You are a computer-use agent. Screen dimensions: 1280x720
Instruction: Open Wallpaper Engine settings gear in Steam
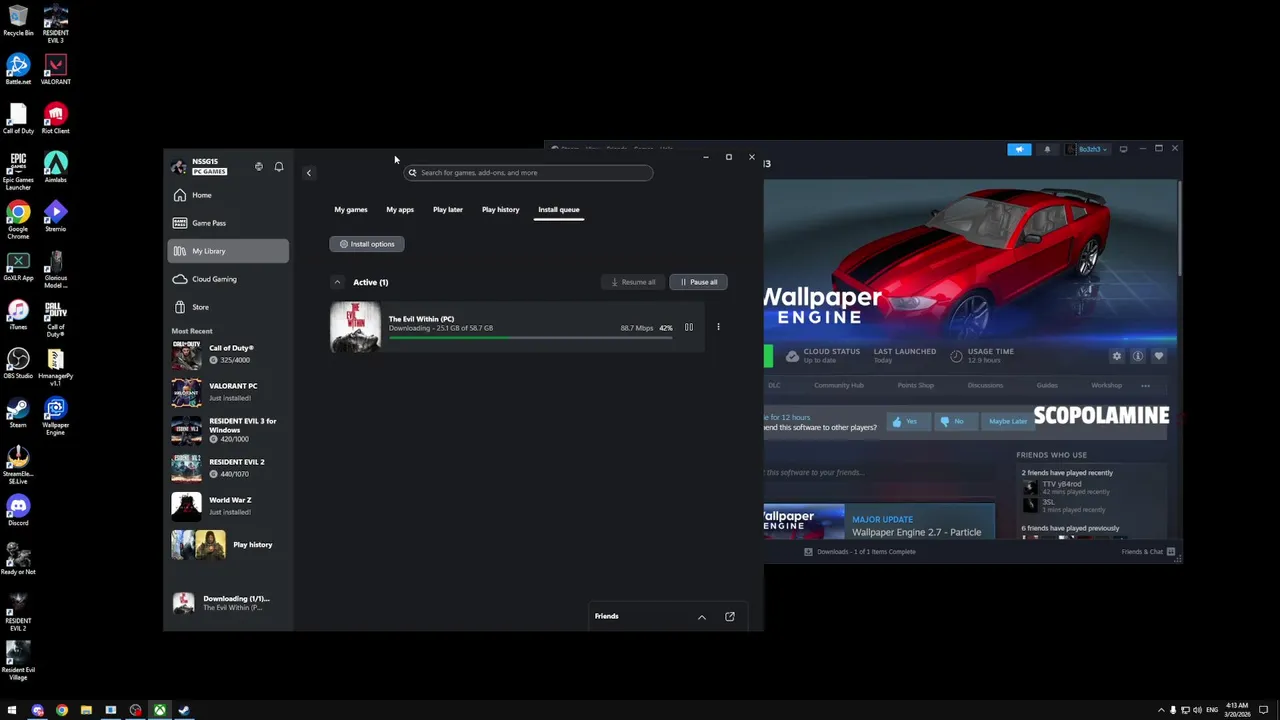(x=1117, y=356)
